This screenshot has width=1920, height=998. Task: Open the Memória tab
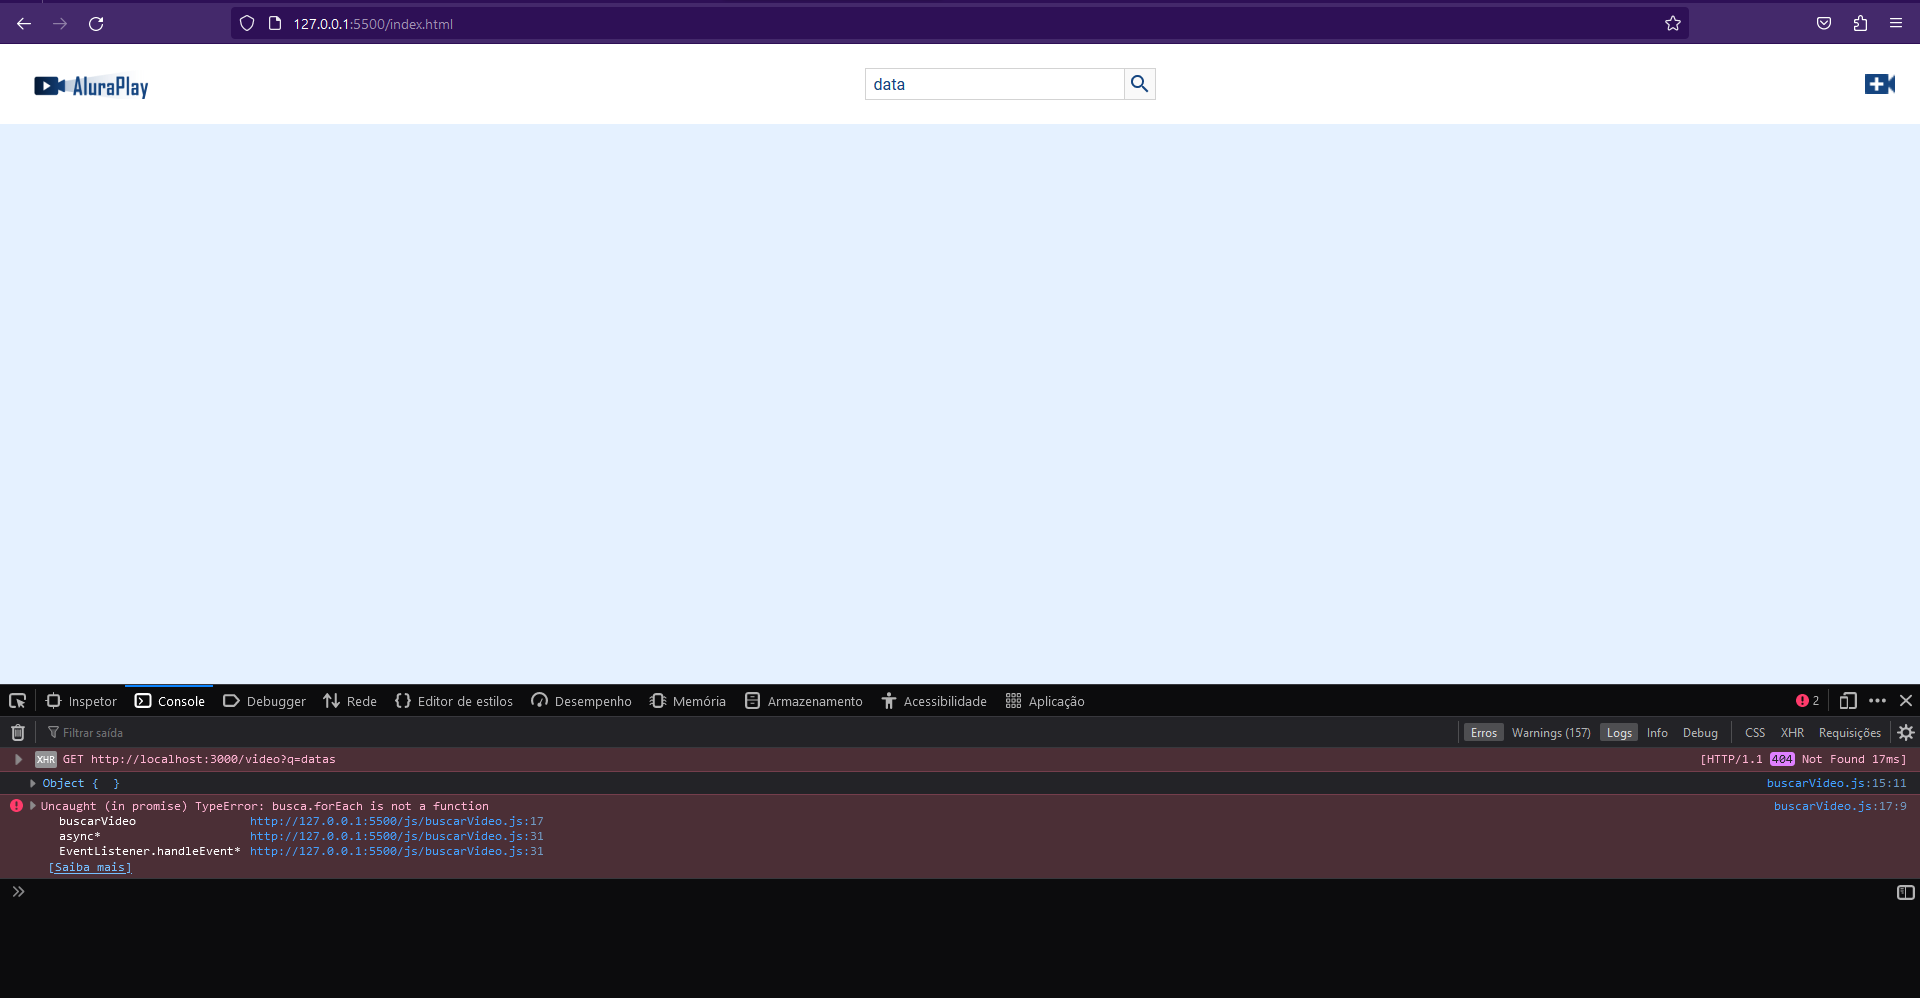tap(688, 701)
